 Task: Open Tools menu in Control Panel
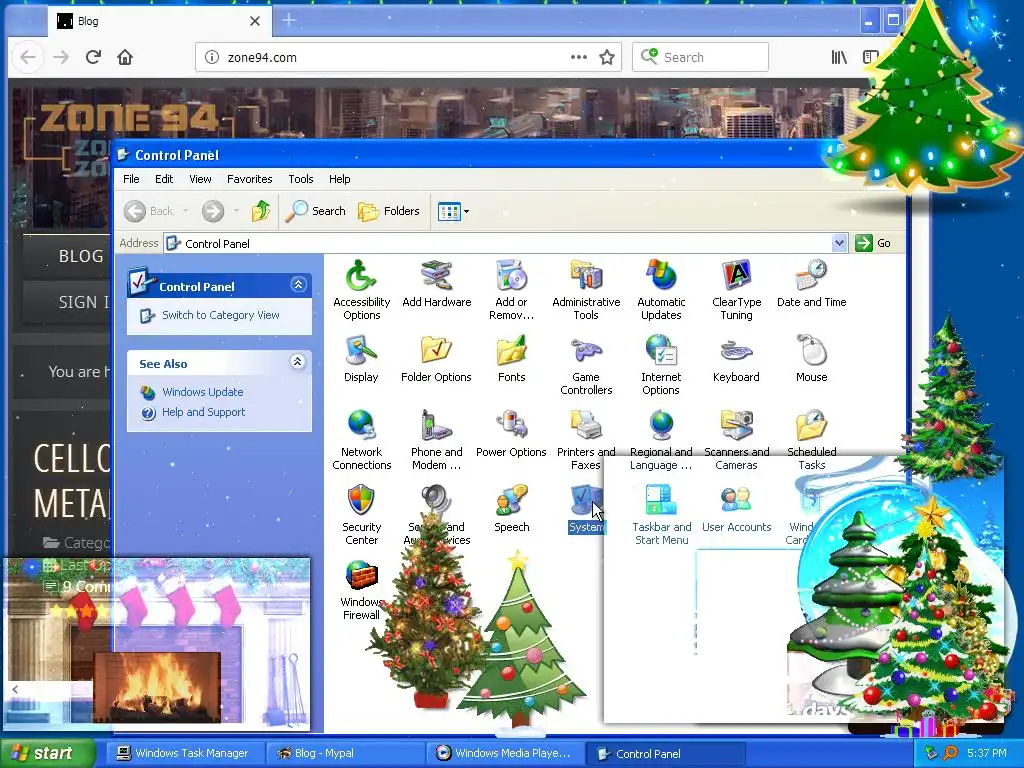coord(300,179)
